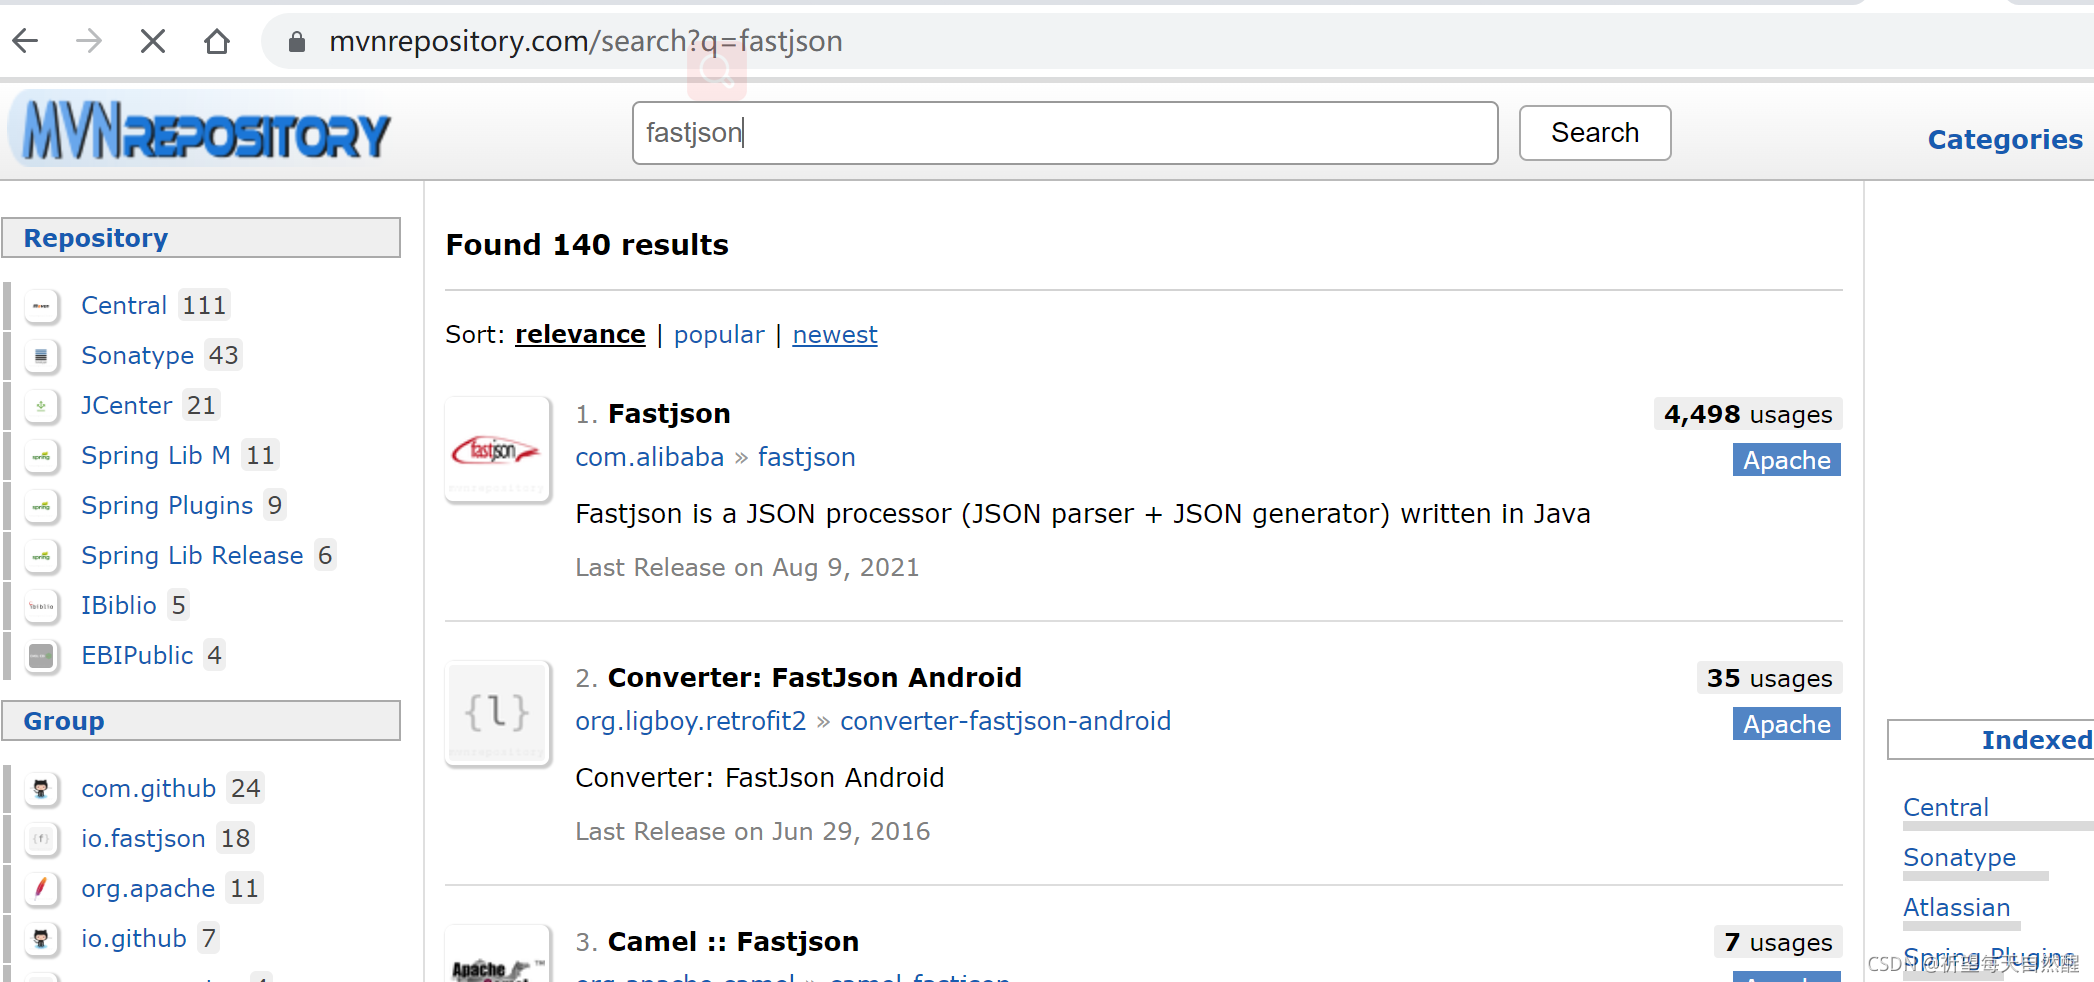2094x982 pixels.
Task: Click the Group sidebar header
Action: click(x=201, y=721)
